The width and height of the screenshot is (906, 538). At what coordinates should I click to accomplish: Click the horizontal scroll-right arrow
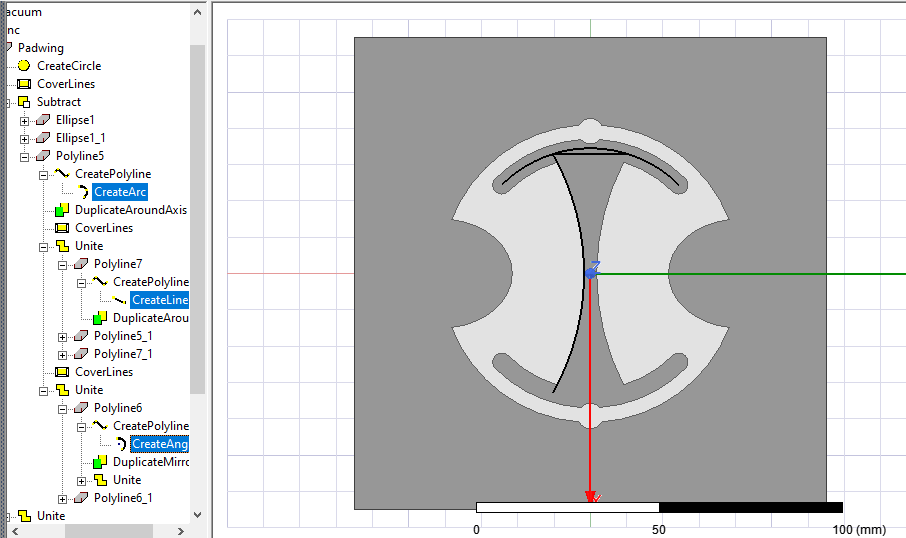tap(180, 530)
